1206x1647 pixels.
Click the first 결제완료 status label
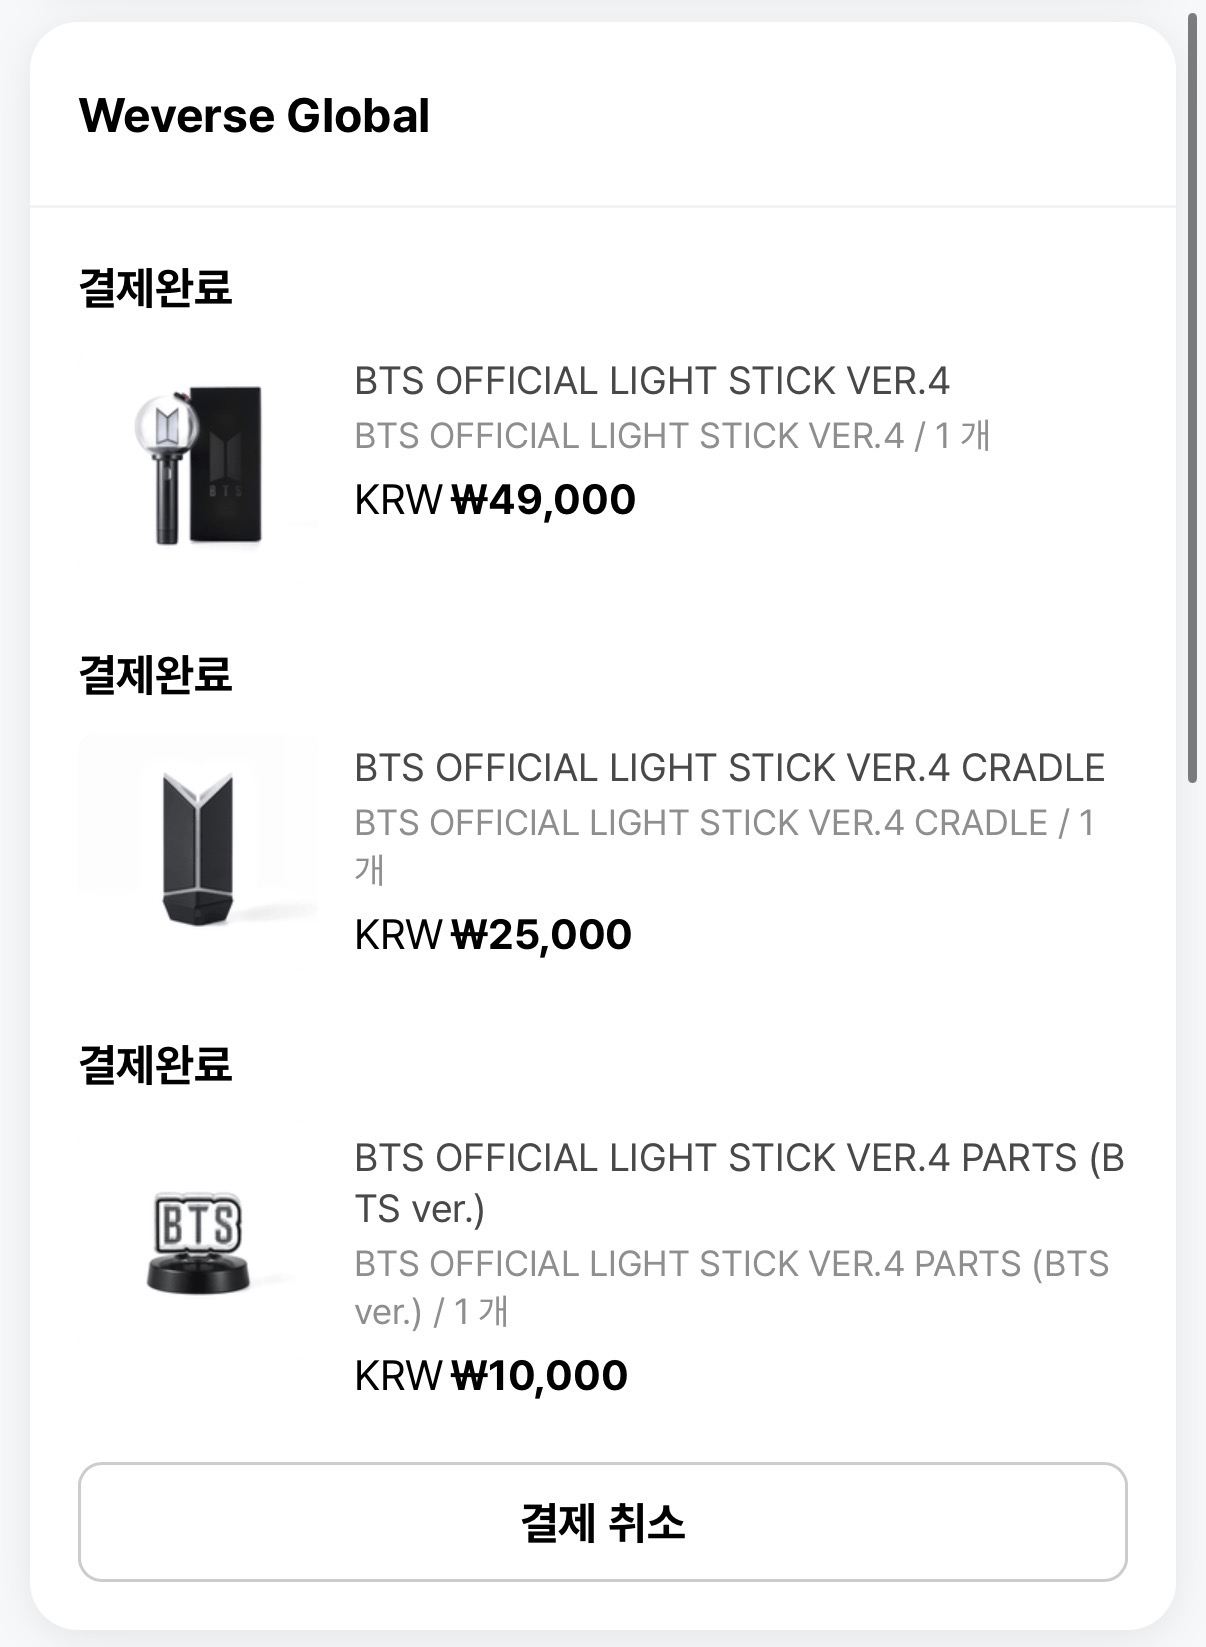point(155,288)
